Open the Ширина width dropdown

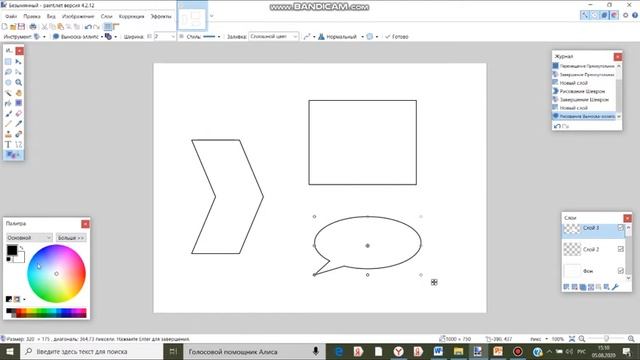click(173, 37)
